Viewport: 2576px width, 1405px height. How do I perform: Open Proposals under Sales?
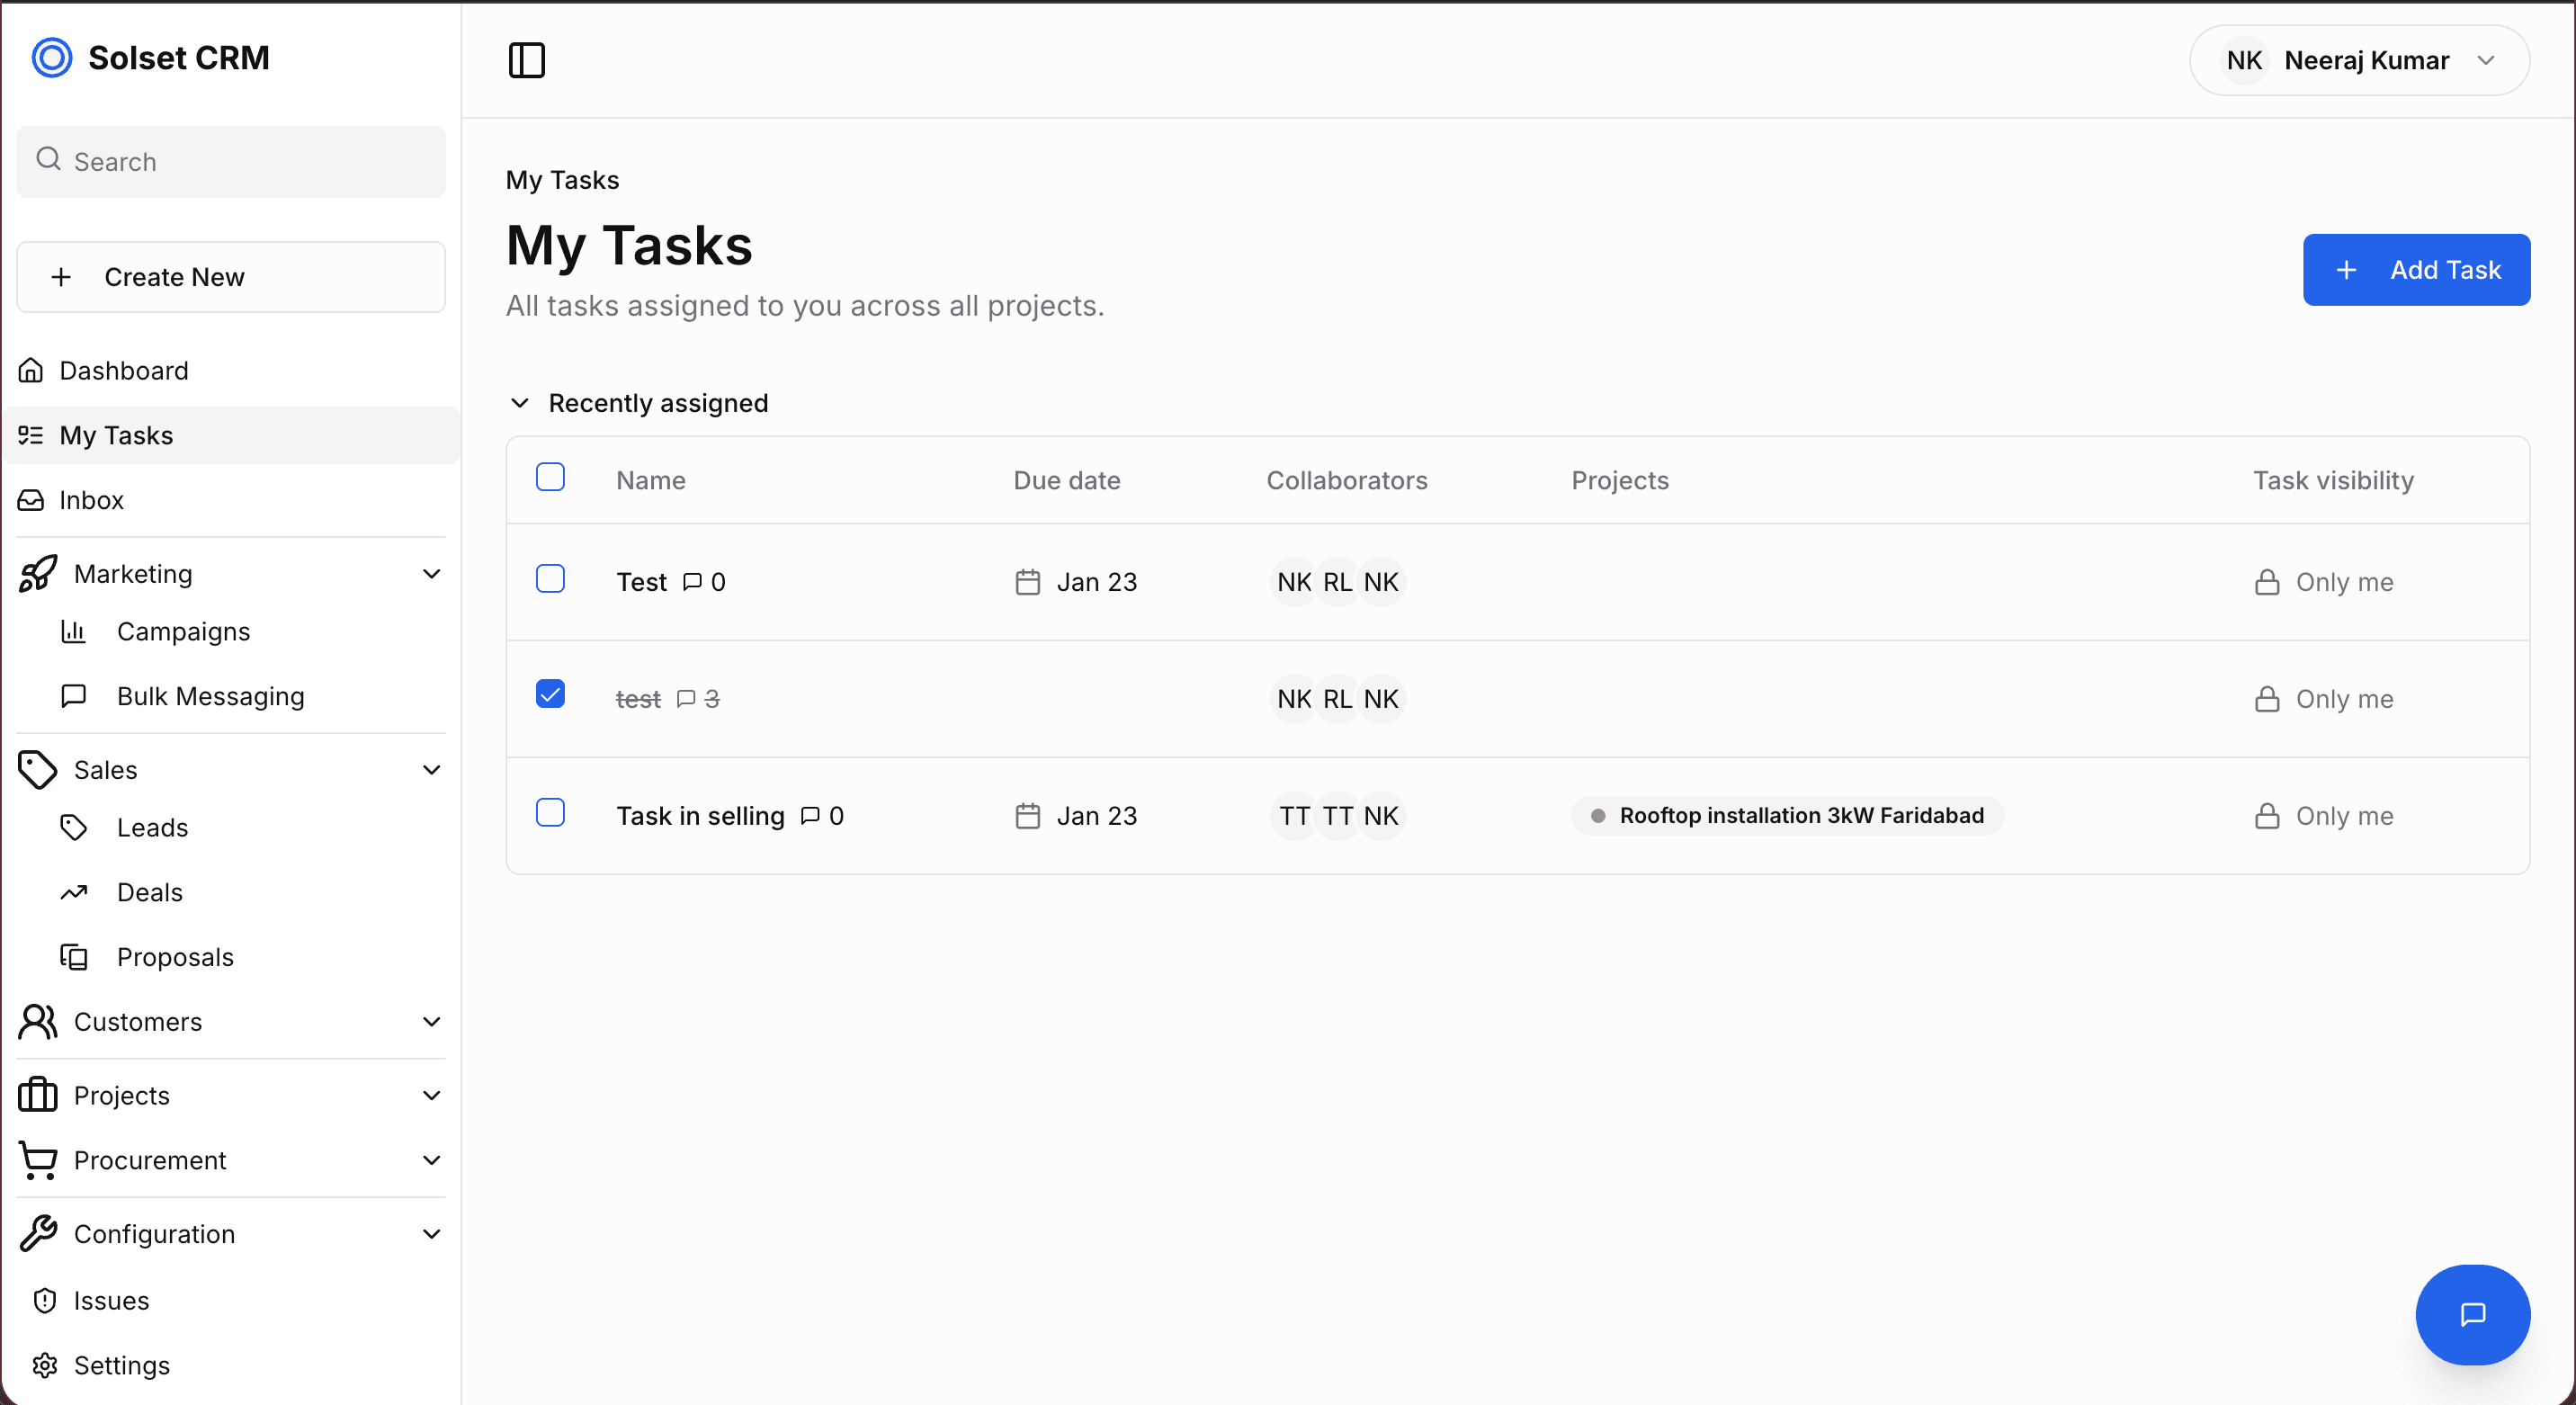pos(175,957)
